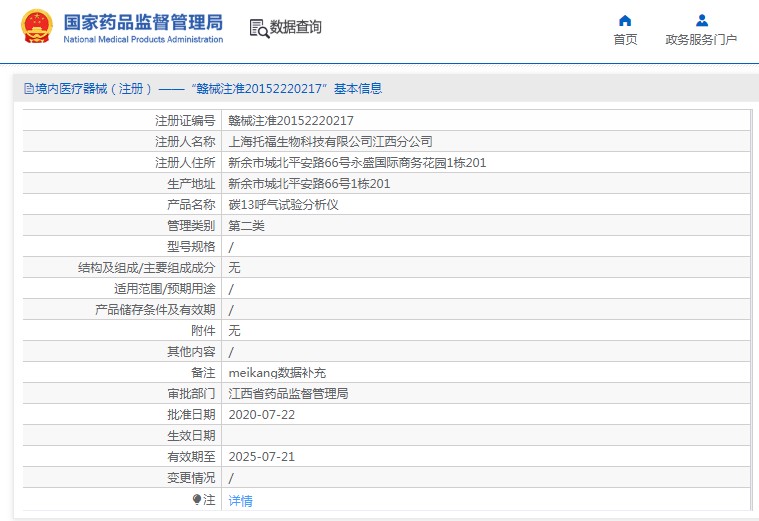Go to 政务服务门户 text link
This screenshot has width=759, height=521.
click(x=701, y=40)
